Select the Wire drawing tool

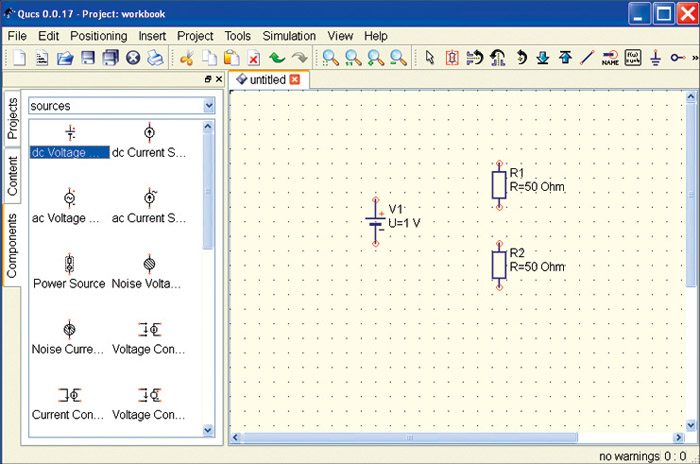point(587,58)
